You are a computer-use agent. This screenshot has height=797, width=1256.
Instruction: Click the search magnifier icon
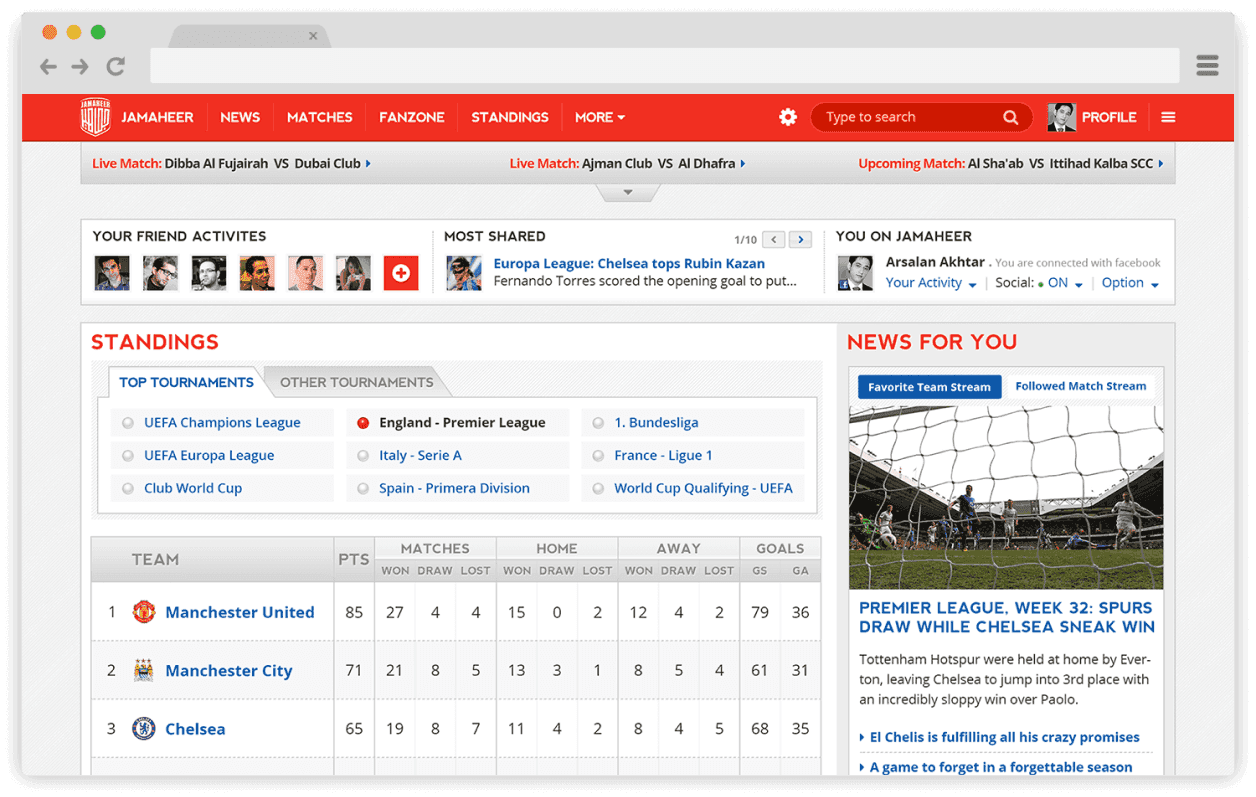point(1011,117)
